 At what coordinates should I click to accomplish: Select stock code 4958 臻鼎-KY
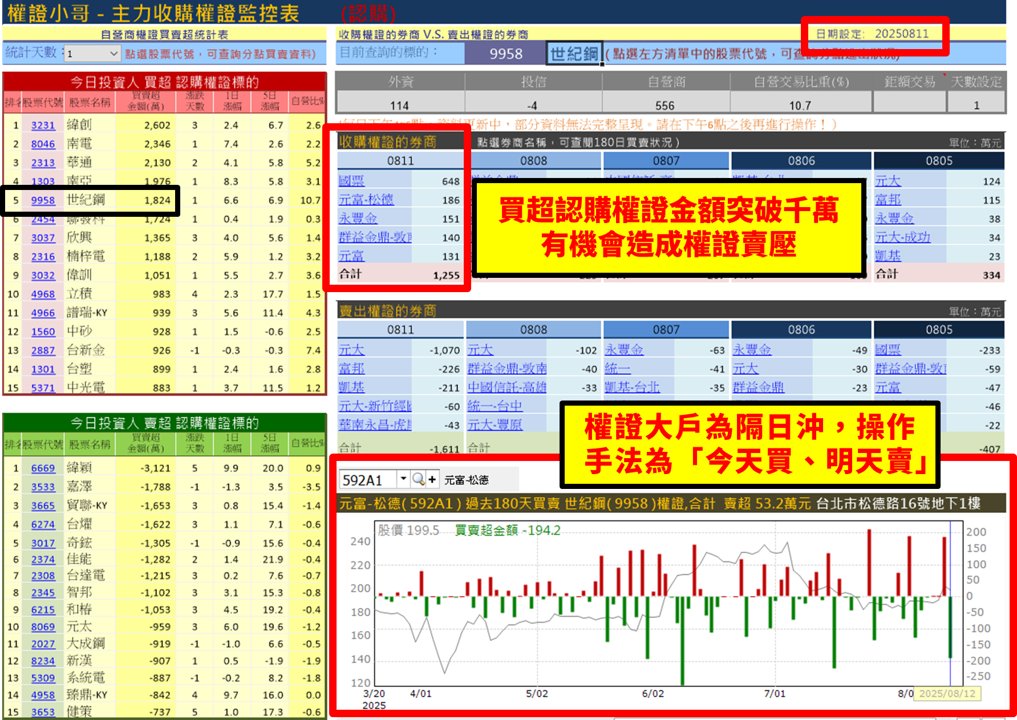pyautogui.click(x=43, y=695)
